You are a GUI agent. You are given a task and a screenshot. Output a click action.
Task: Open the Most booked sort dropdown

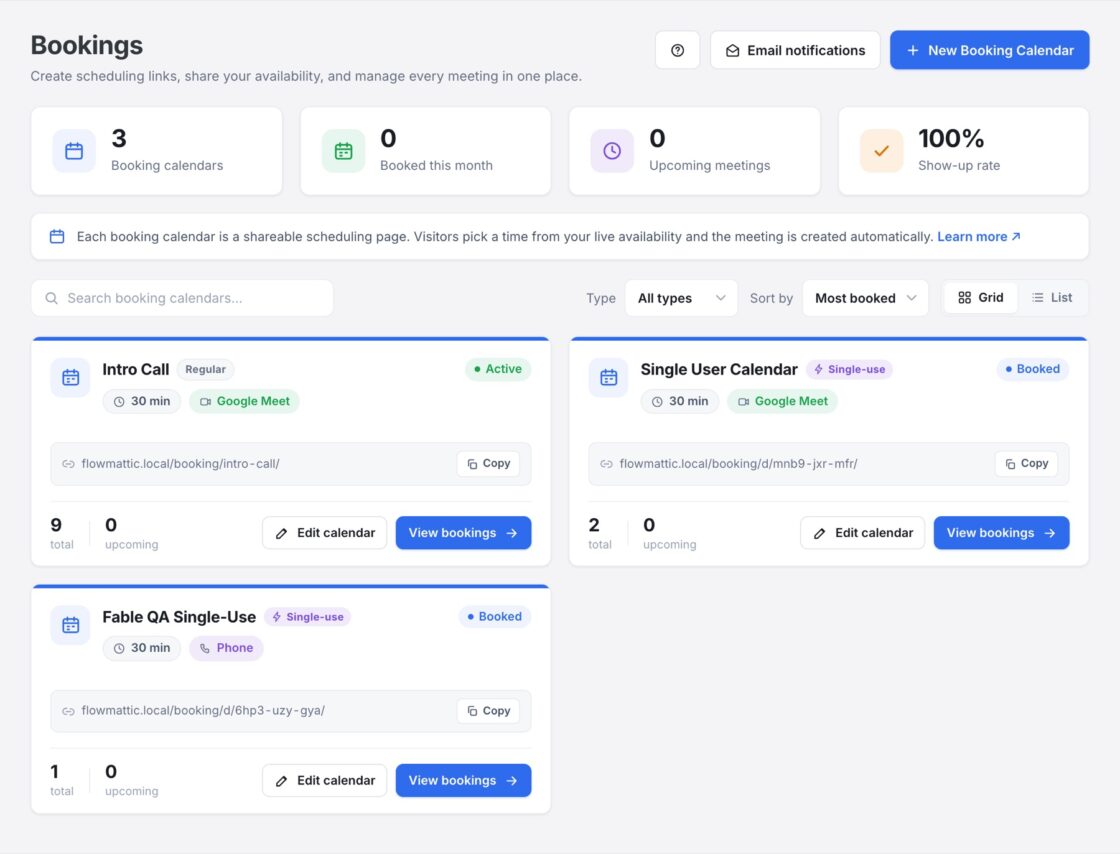(865, 298)
